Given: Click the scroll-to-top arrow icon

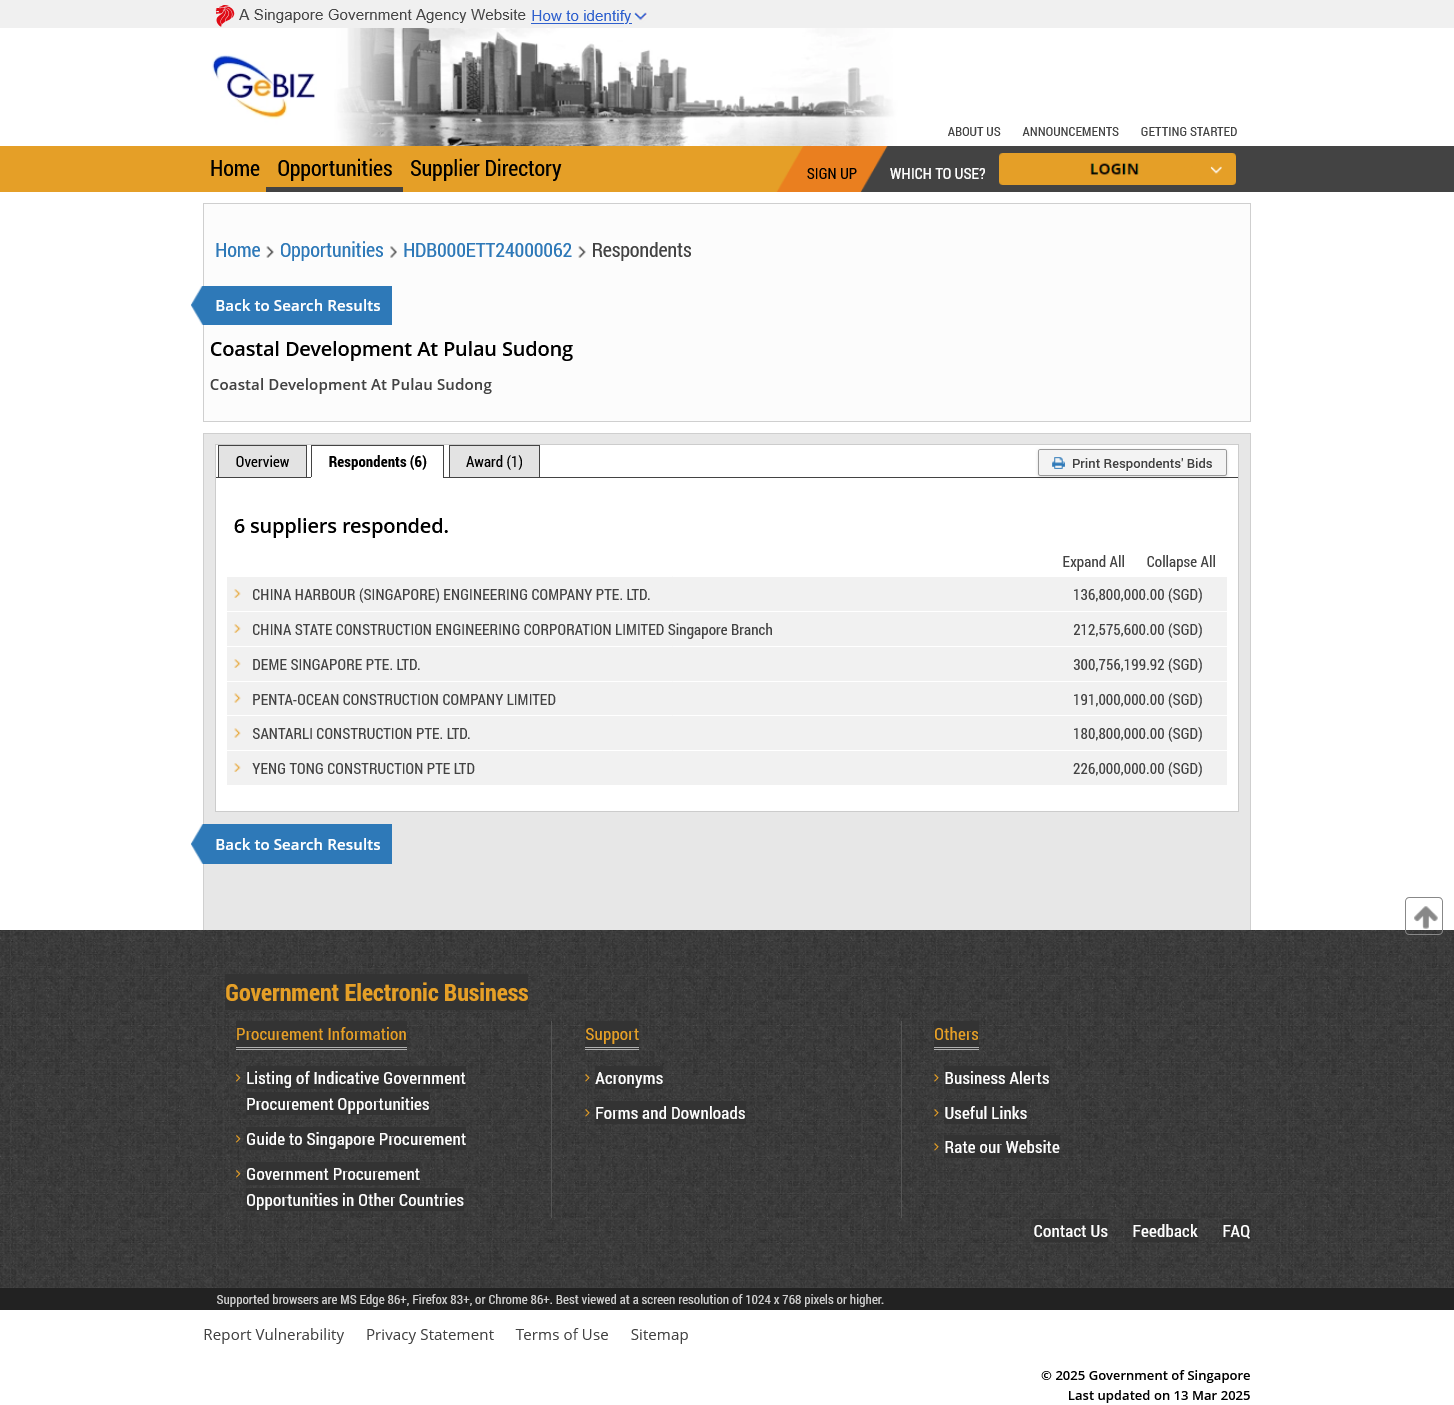Looking at the screenshot, I should (x=1424, y=915).
